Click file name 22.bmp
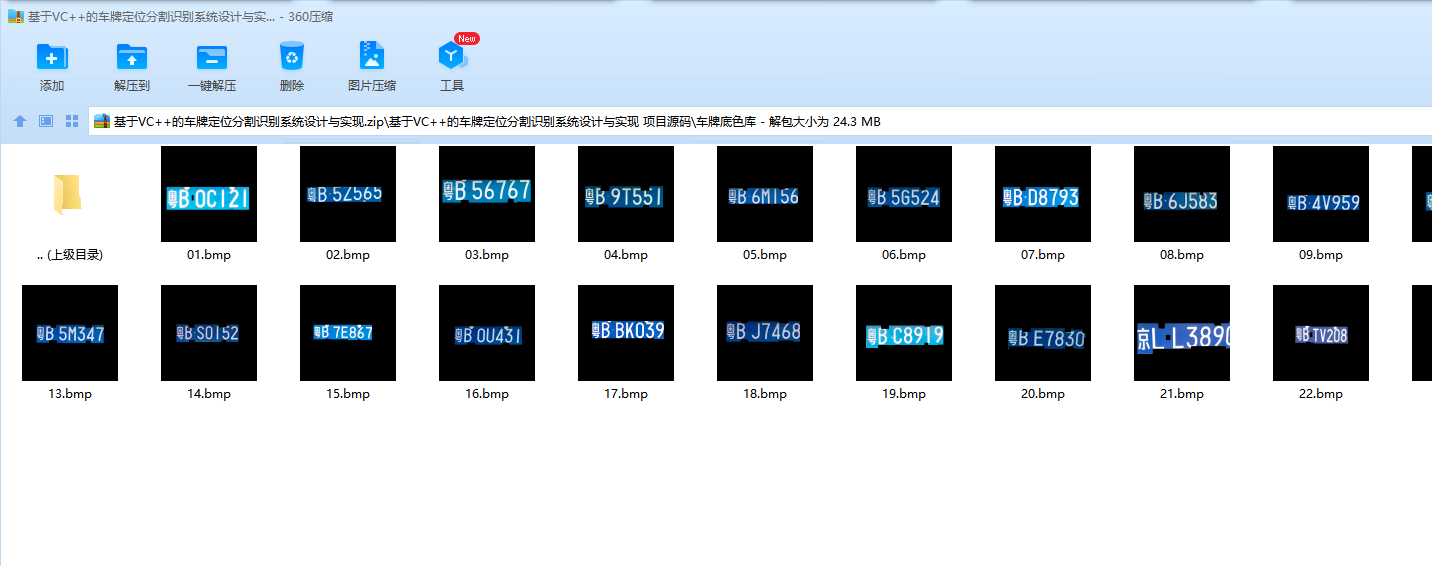Screen dimensions: 1432x566 pyautogui.click(x=1321, y=394)
